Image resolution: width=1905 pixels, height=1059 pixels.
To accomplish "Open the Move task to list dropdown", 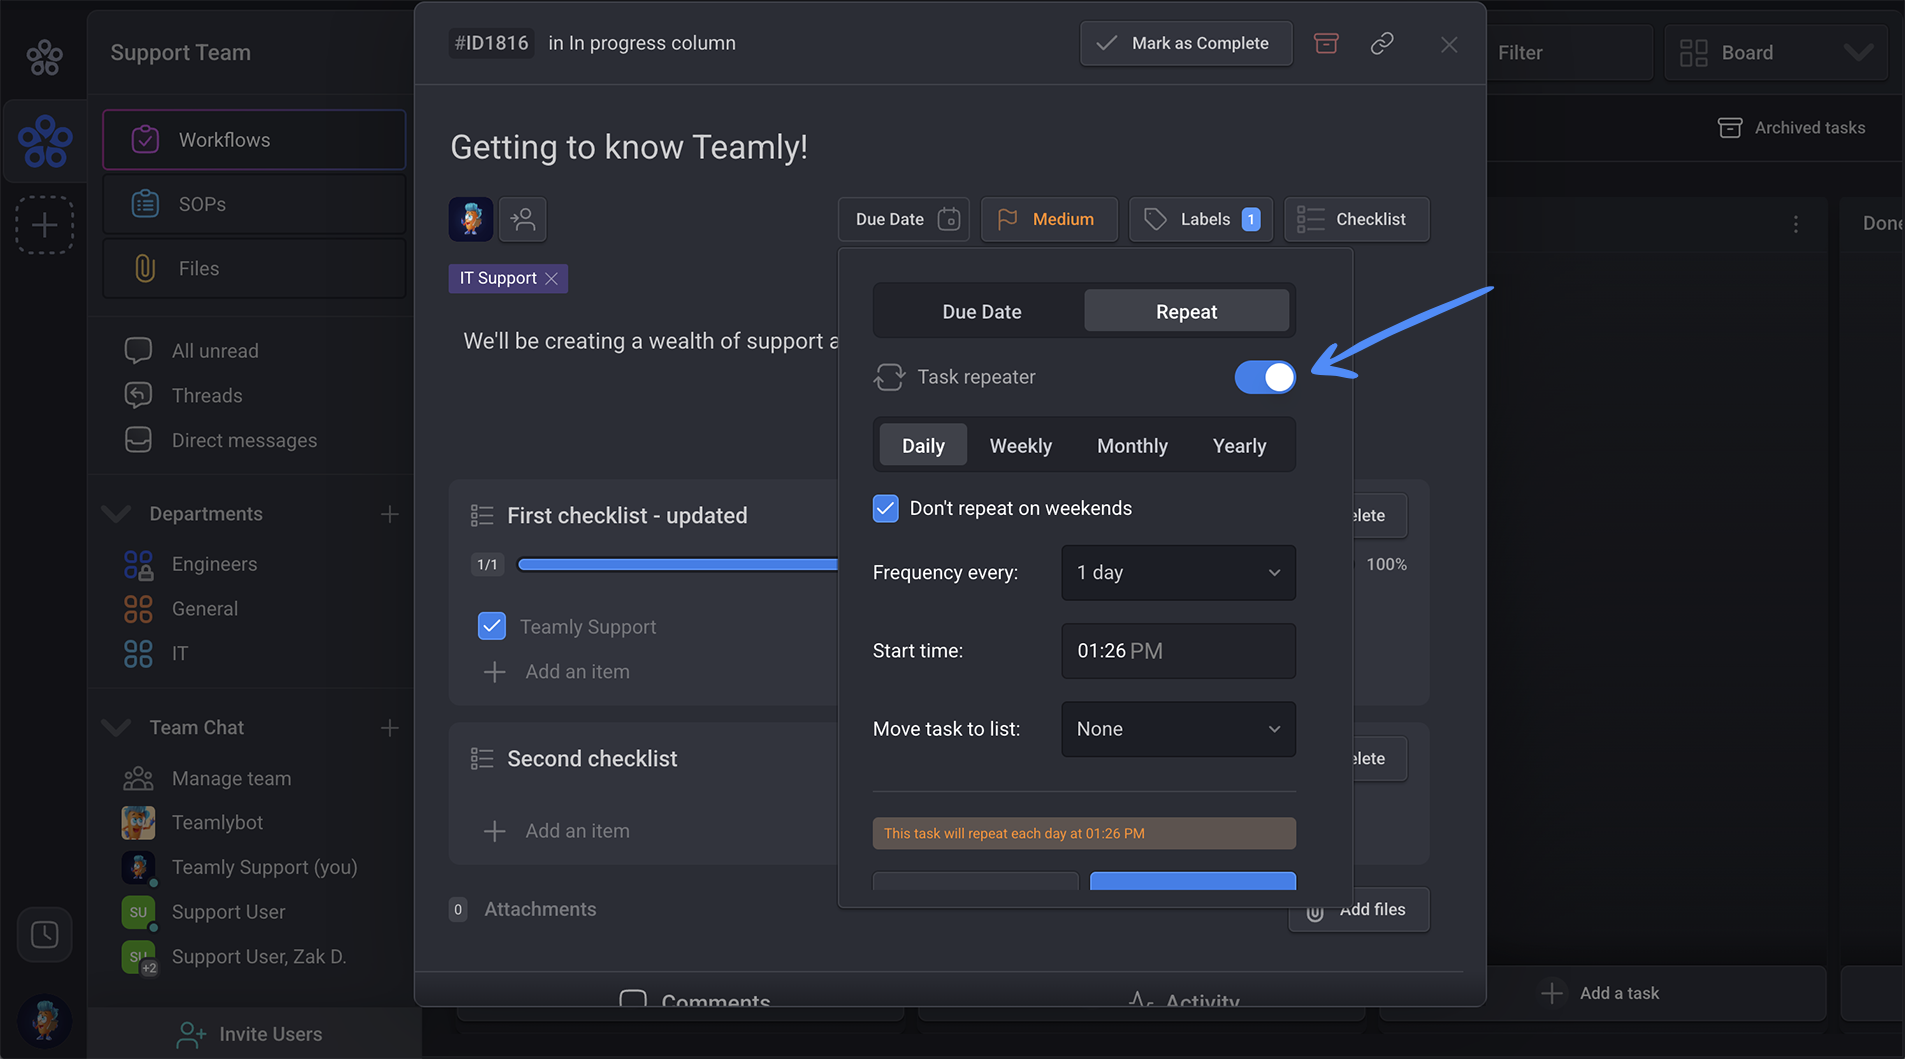I will click(x=1178, y=729).
